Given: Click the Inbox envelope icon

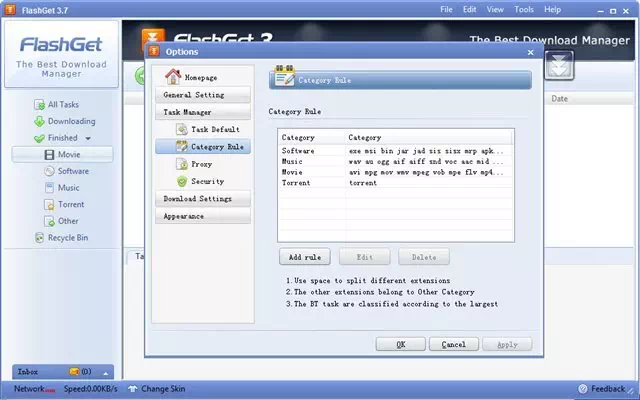Looking at the screenshot, I should point(74,371).
